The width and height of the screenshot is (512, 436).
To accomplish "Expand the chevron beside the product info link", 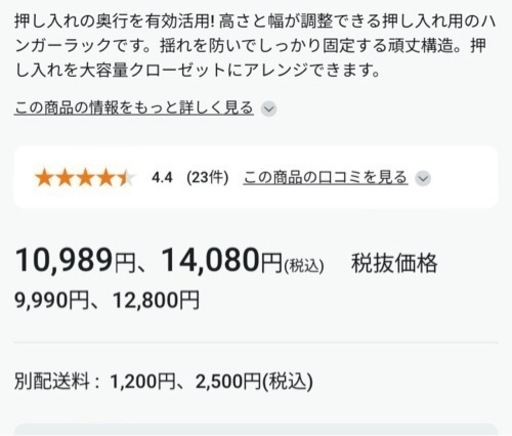I will tap(269, 109).
